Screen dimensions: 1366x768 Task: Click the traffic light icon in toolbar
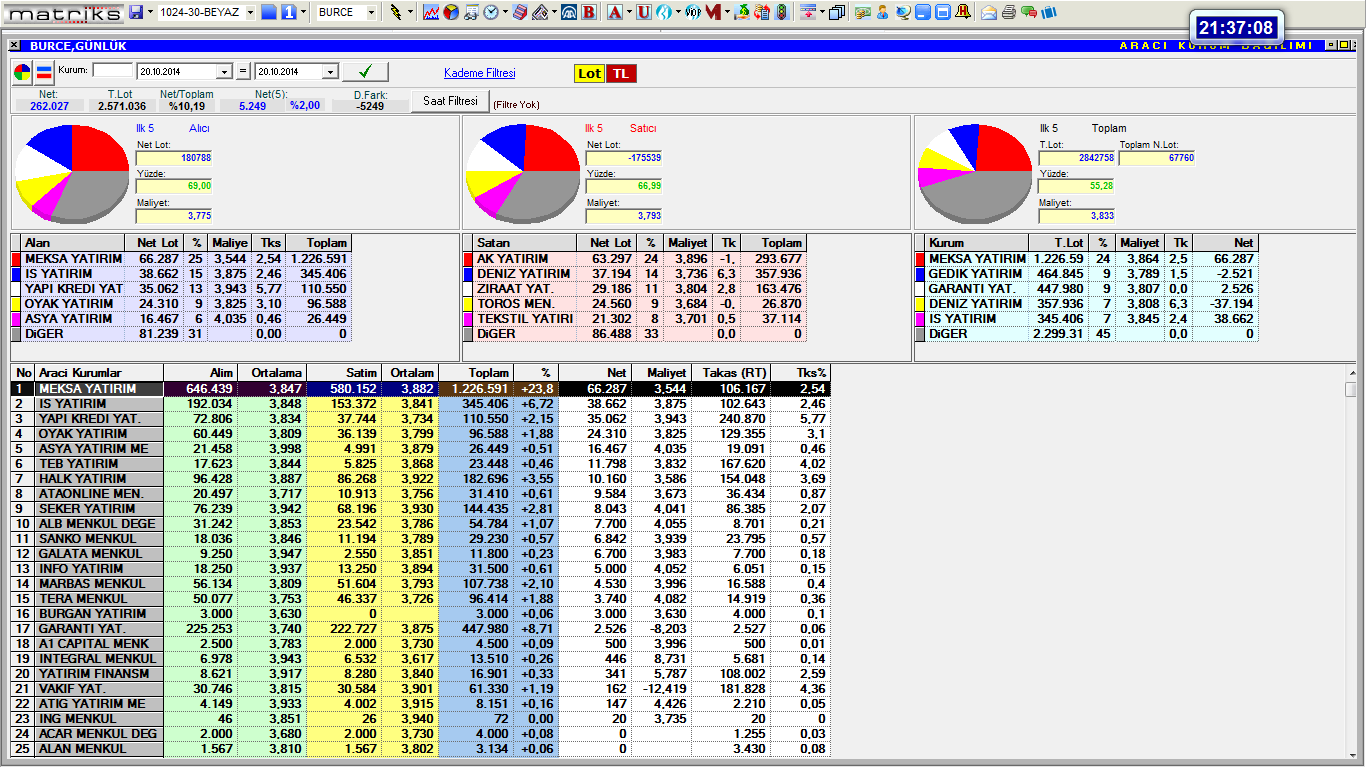[781, 13]
